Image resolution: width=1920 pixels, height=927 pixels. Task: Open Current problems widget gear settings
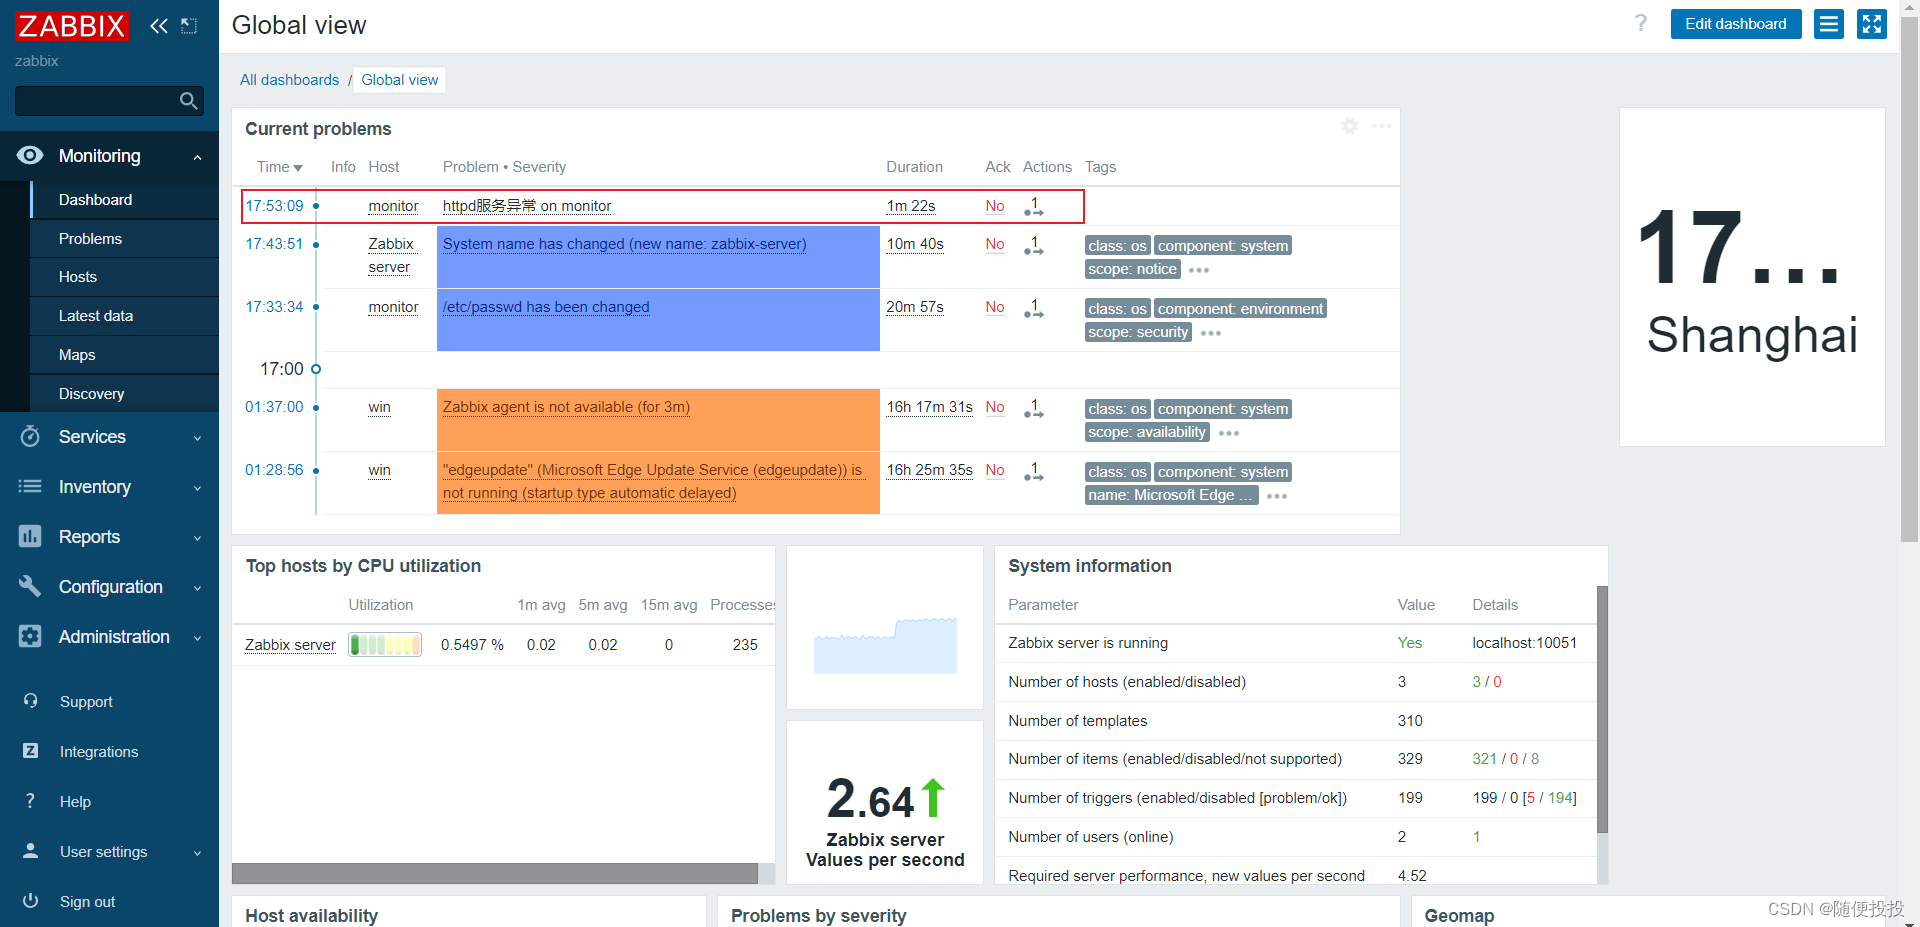pos(1350,126)
